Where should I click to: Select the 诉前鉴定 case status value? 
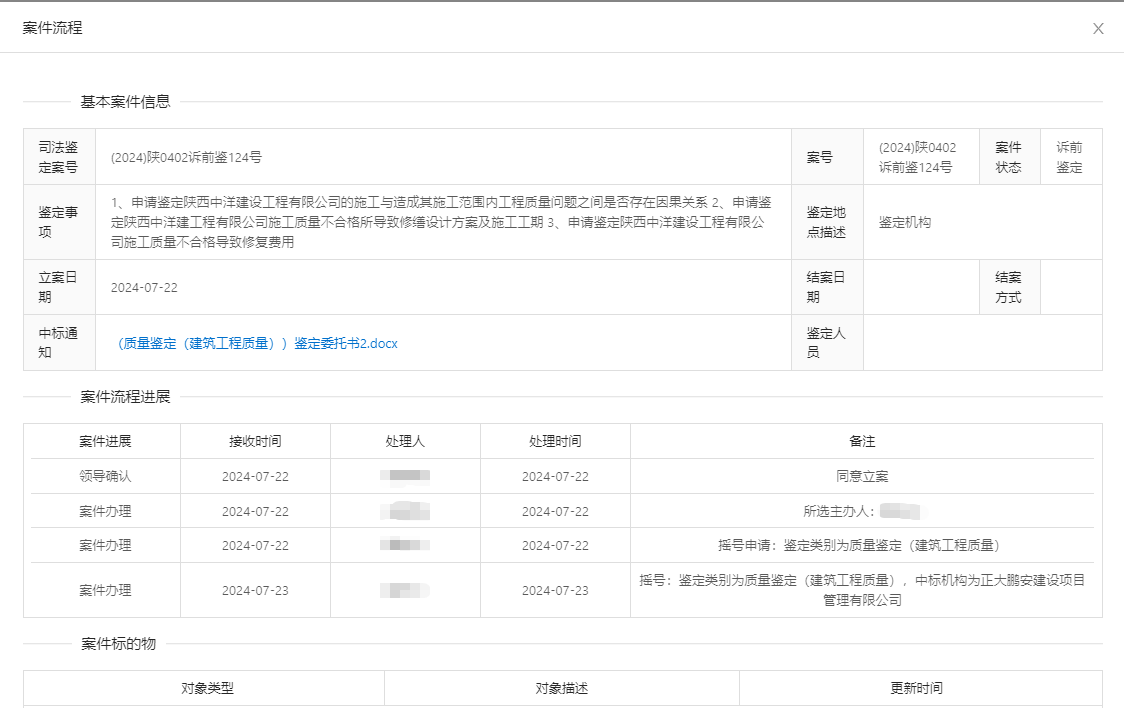[1069, 157]
